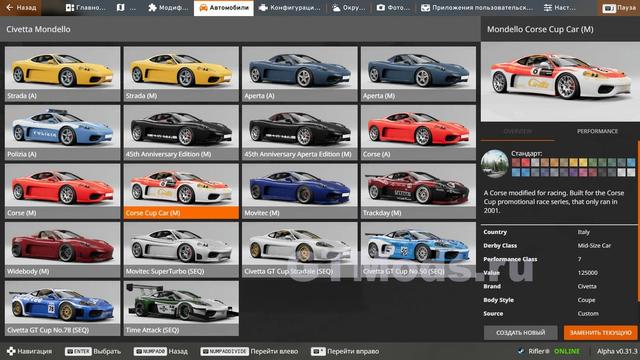The height and width of the screenshot is (360, 640).
Task: Pick the Corse (M) configuration
Action: (x=62, y=191)
